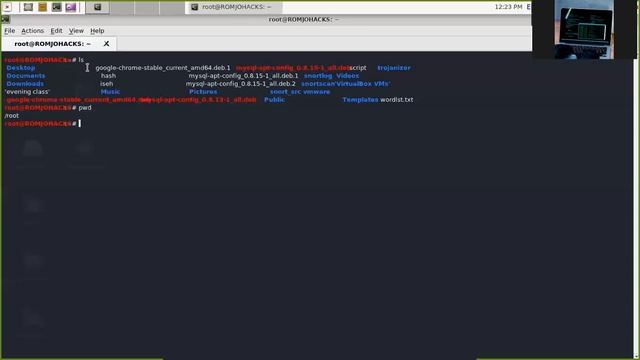
Task: Click the '/root' output line
Action: (12, 116)
